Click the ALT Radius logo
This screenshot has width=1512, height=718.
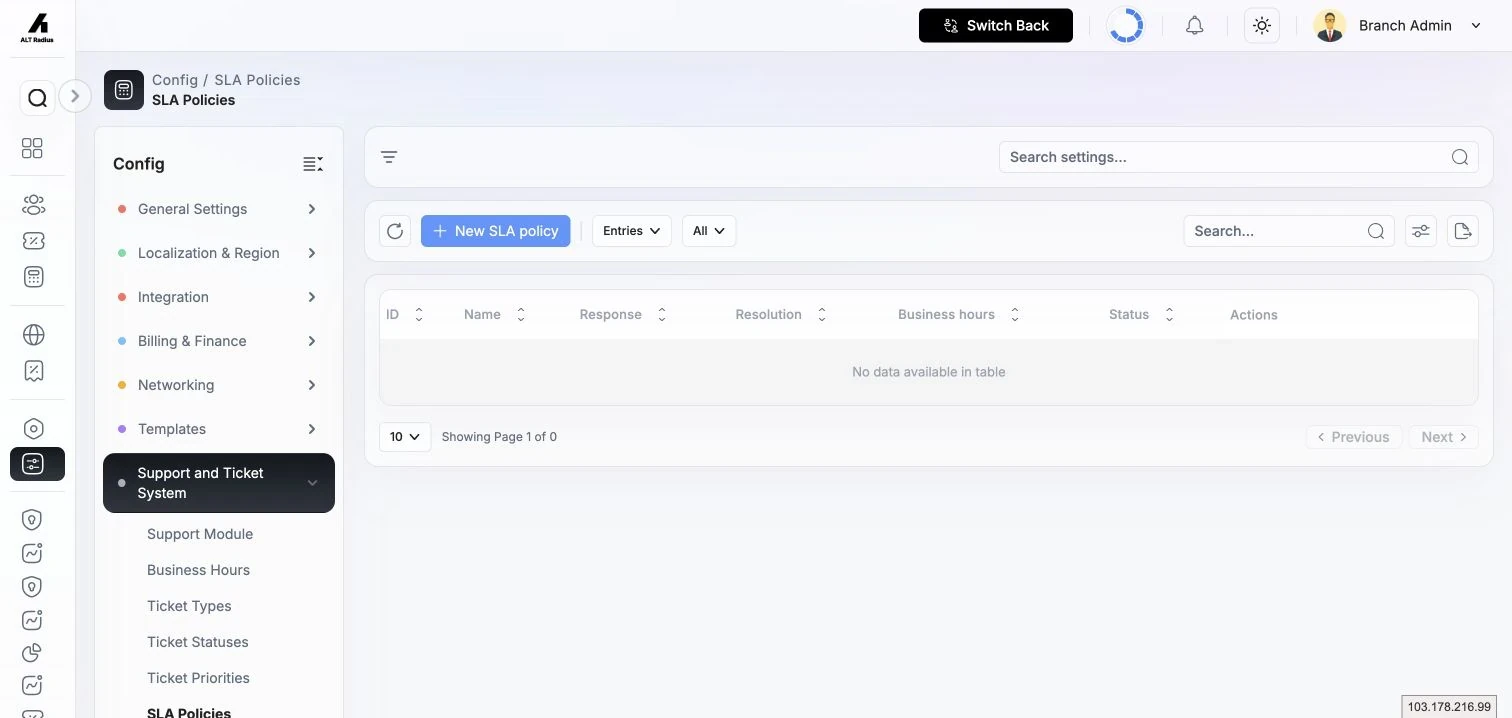37,27
